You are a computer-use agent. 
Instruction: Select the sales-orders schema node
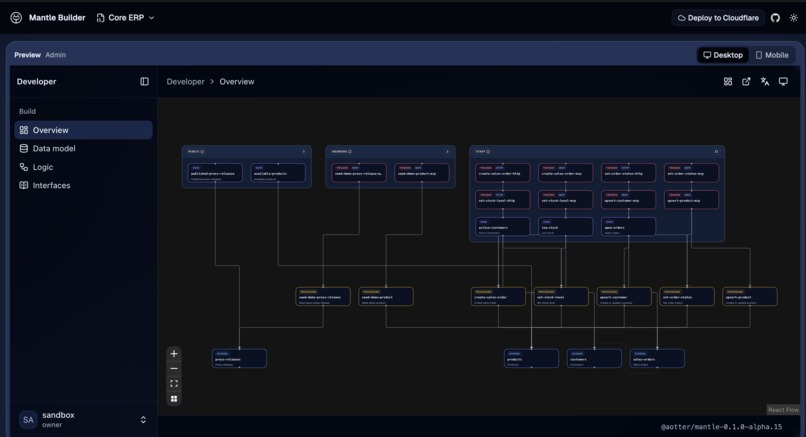[x=657, y=358]
